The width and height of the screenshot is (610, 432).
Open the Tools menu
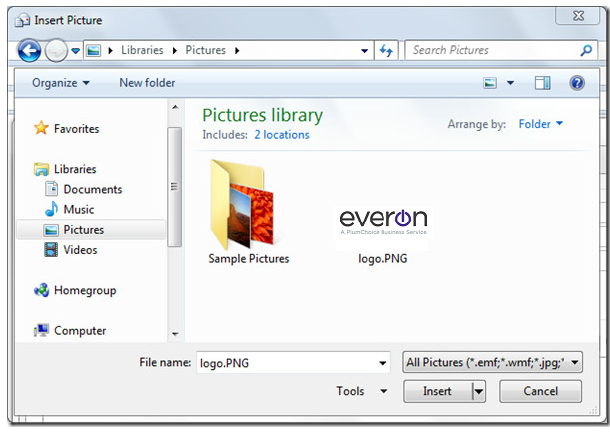362,391
